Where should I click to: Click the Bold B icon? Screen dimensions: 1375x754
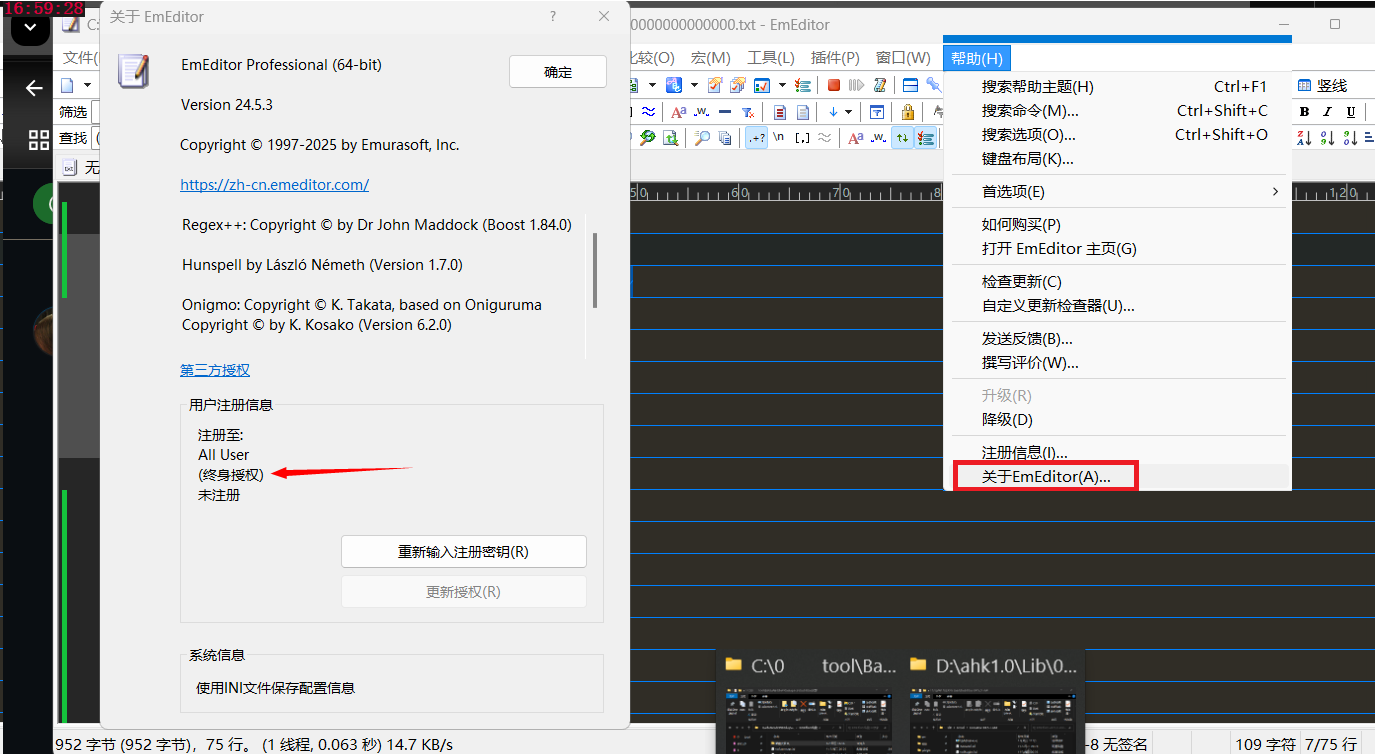pos(1304,112)
